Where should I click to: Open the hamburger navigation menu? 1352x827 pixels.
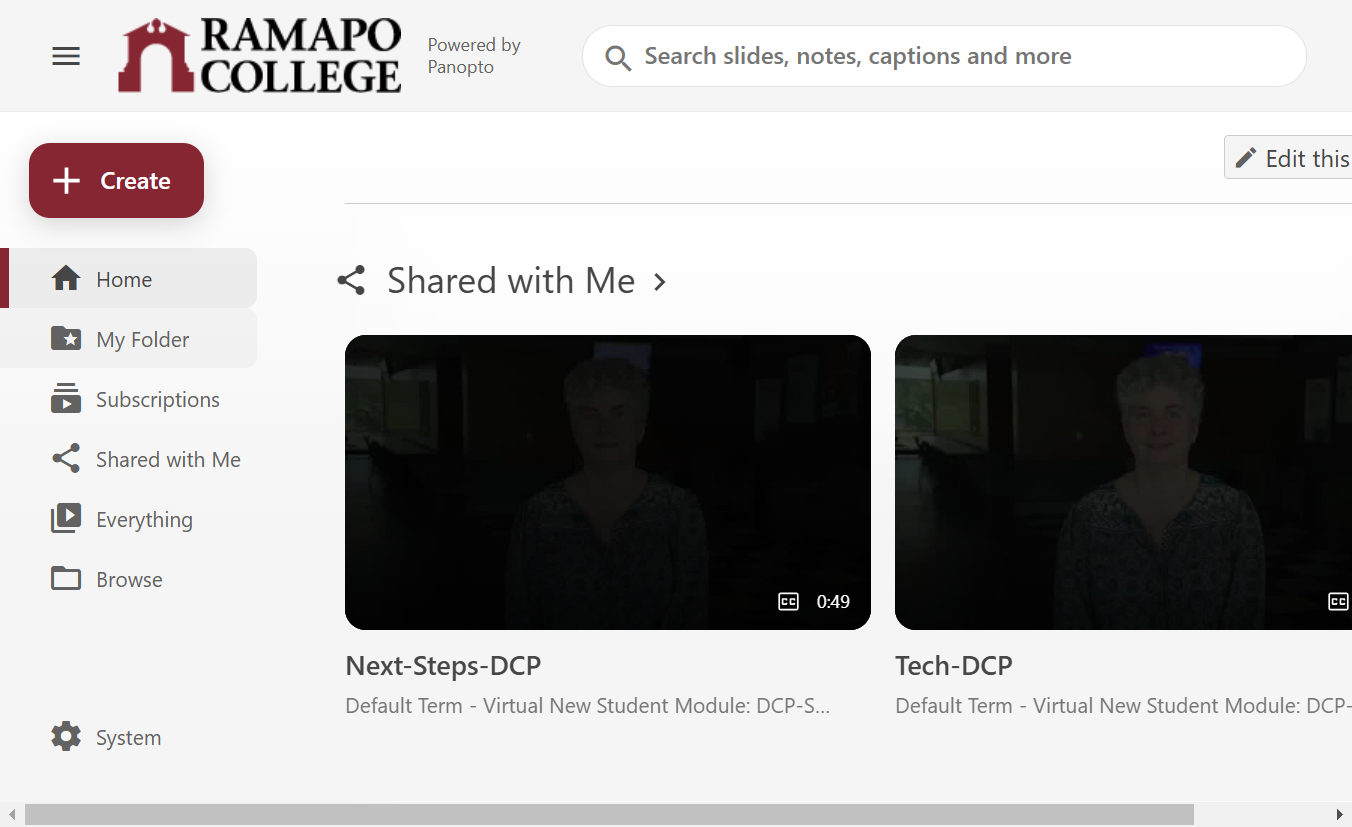[66, 56]
